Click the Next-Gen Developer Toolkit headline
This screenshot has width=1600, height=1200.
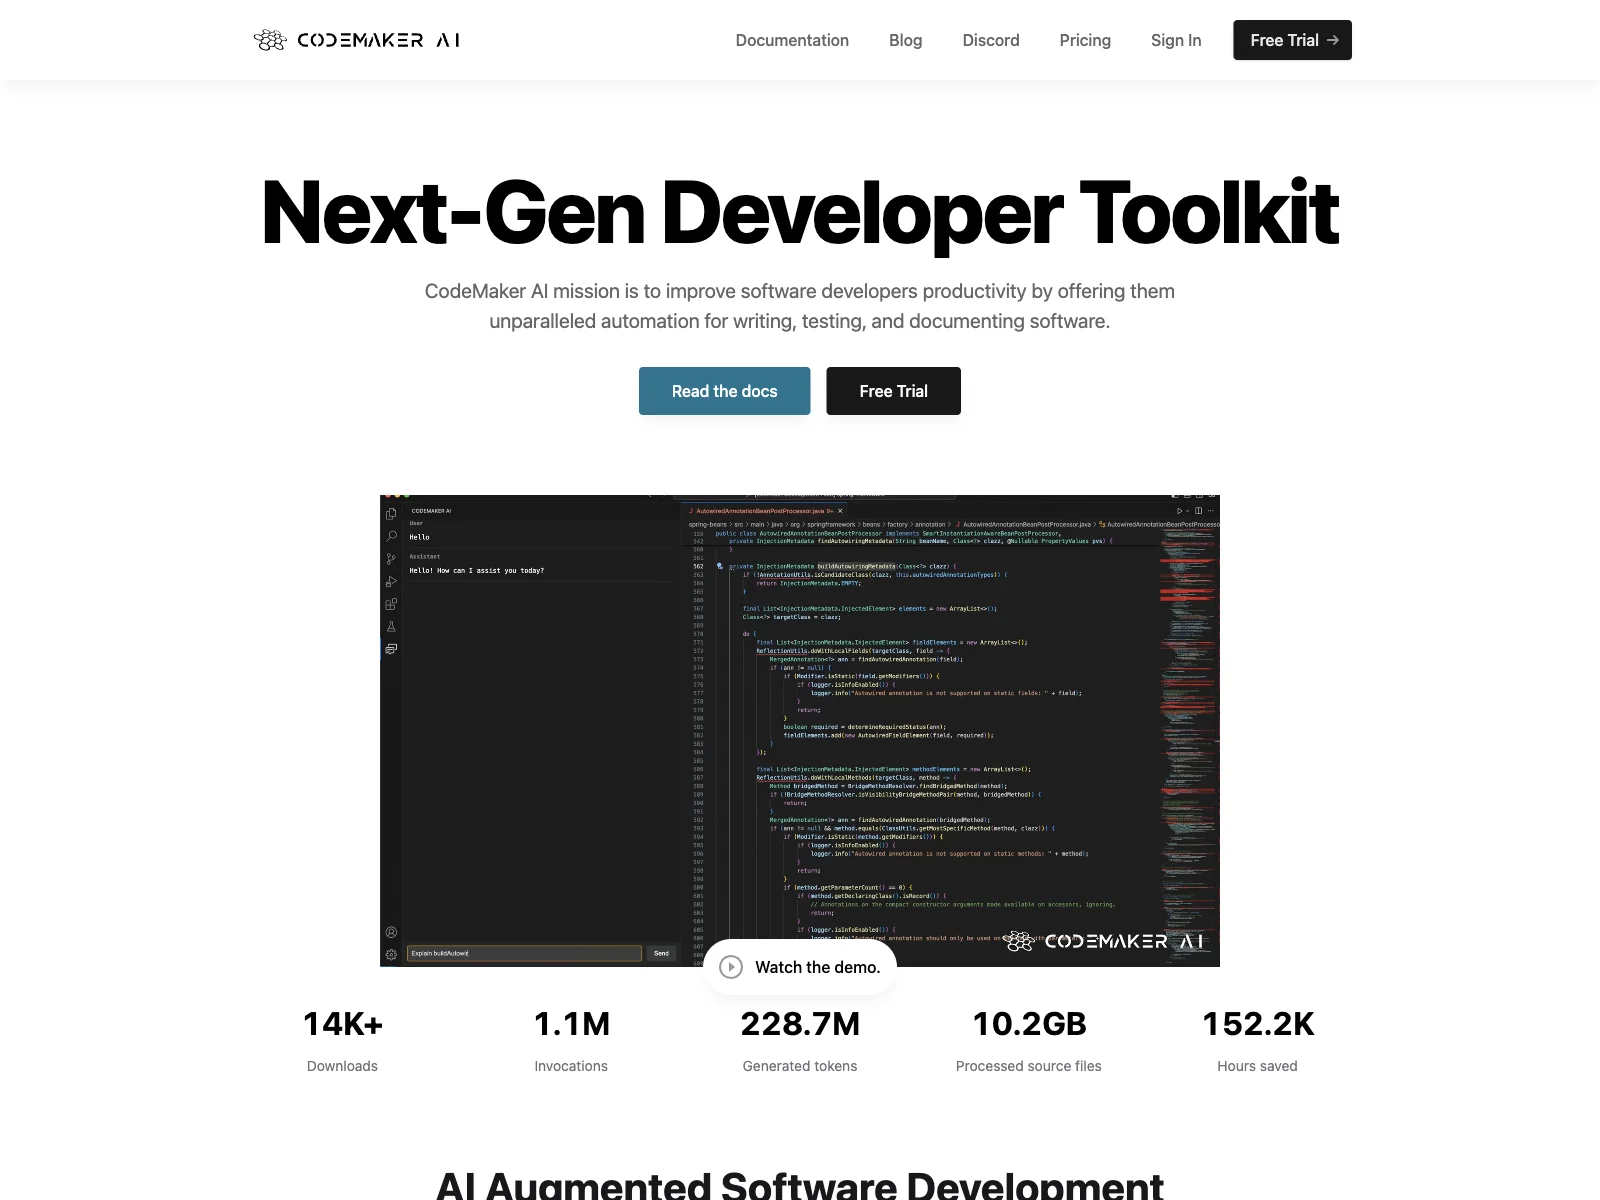coord(800,212)
